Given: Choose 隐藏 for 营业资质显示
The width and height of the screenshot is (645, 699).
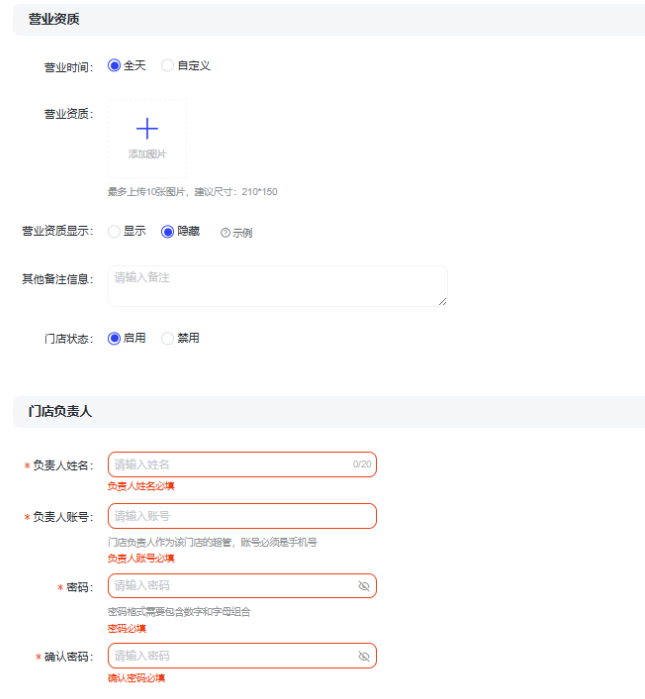Looking at the screenshot, I should coord(168,231).
